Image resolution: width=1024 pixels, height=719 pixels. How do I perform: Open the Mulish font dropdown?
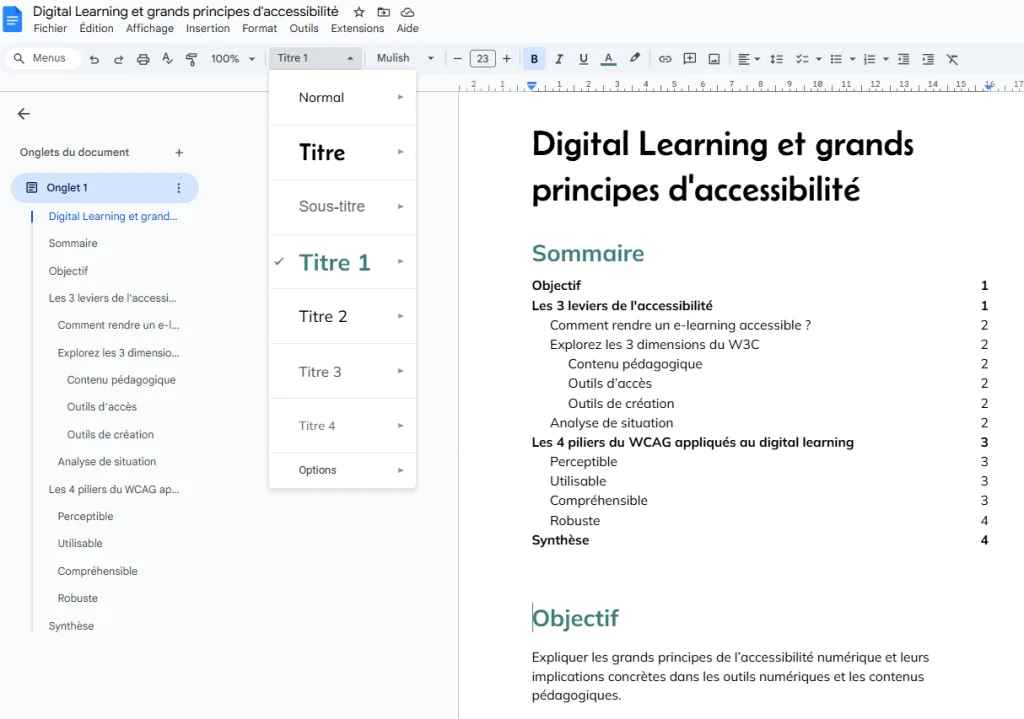(x=403, y=58)
